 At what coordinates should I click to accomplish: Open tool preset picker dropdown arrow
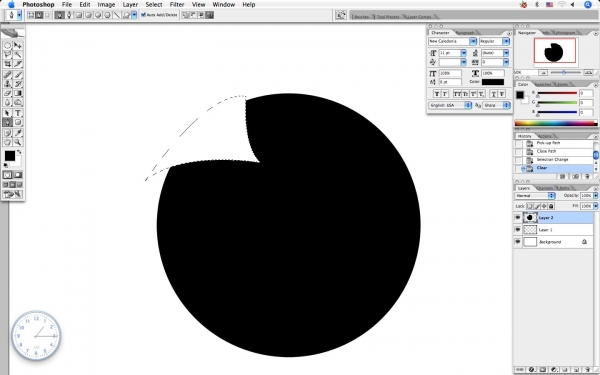pyautogui.click(x=20, y=15)
